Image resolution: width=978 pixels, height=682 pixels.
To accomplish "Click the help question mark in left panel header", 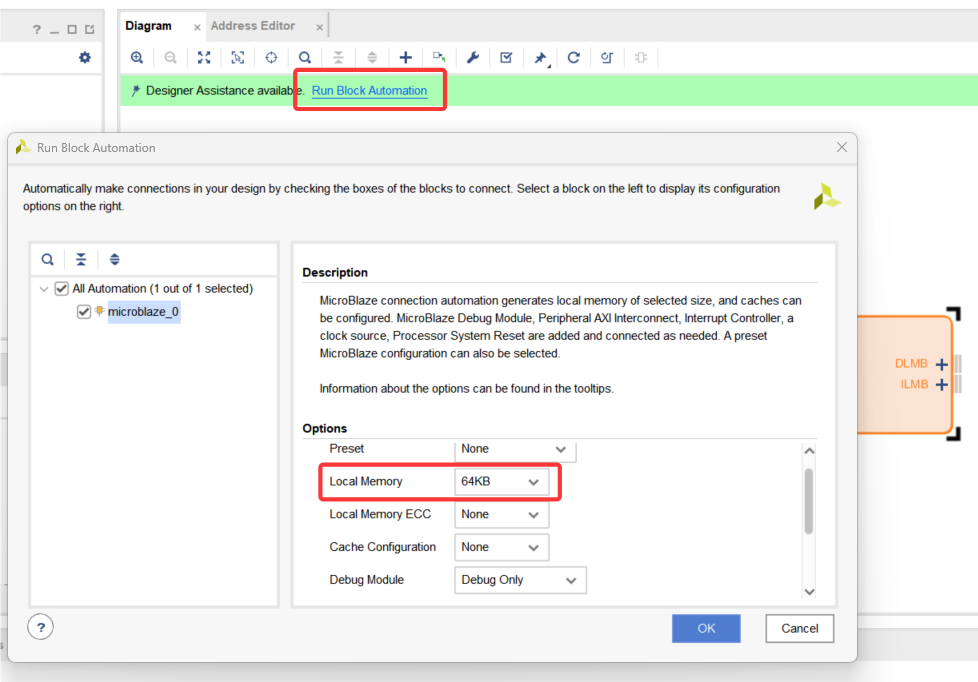I will (37, 29).
